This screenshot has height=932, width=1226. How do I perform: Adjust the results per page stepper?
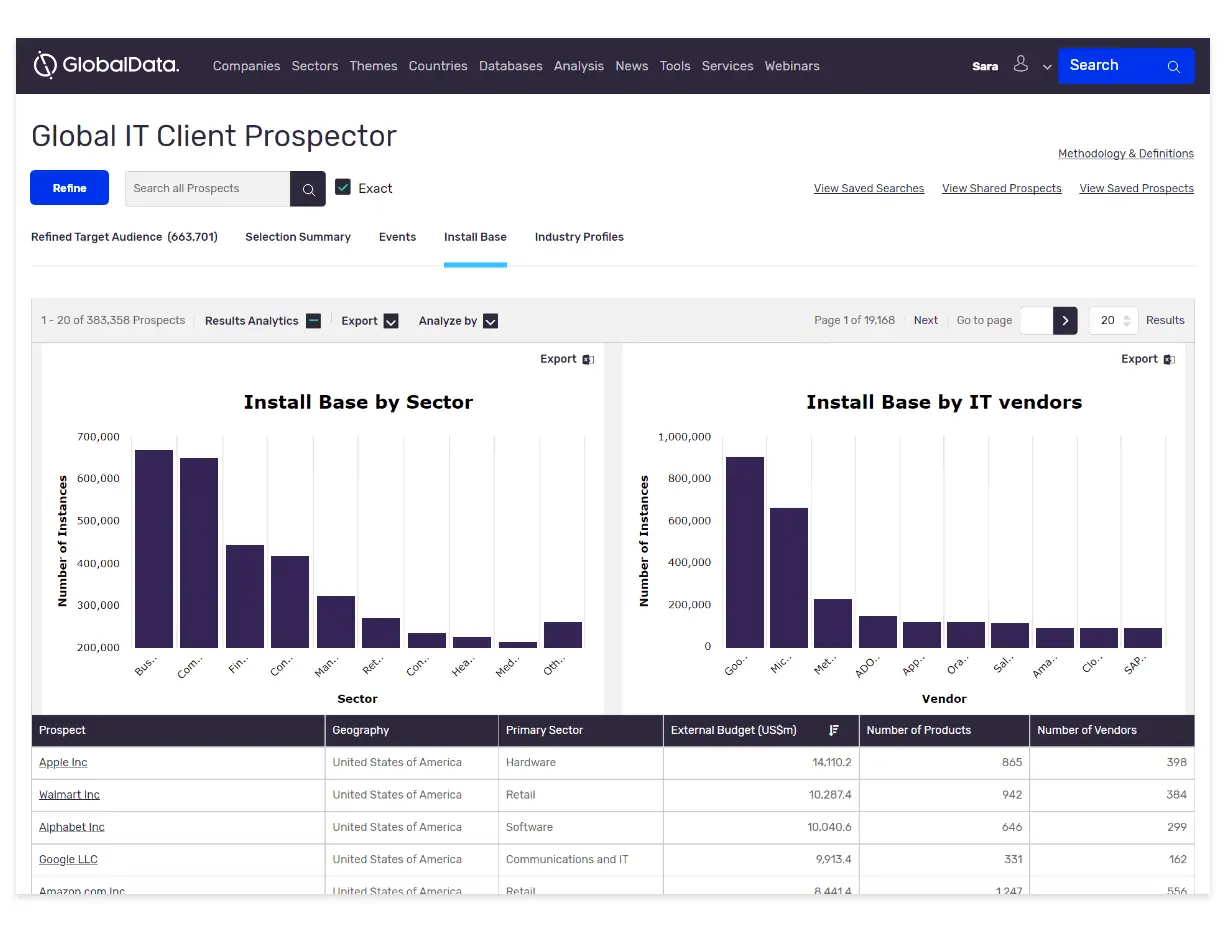pyautogui.click(x=1127, y=321)
